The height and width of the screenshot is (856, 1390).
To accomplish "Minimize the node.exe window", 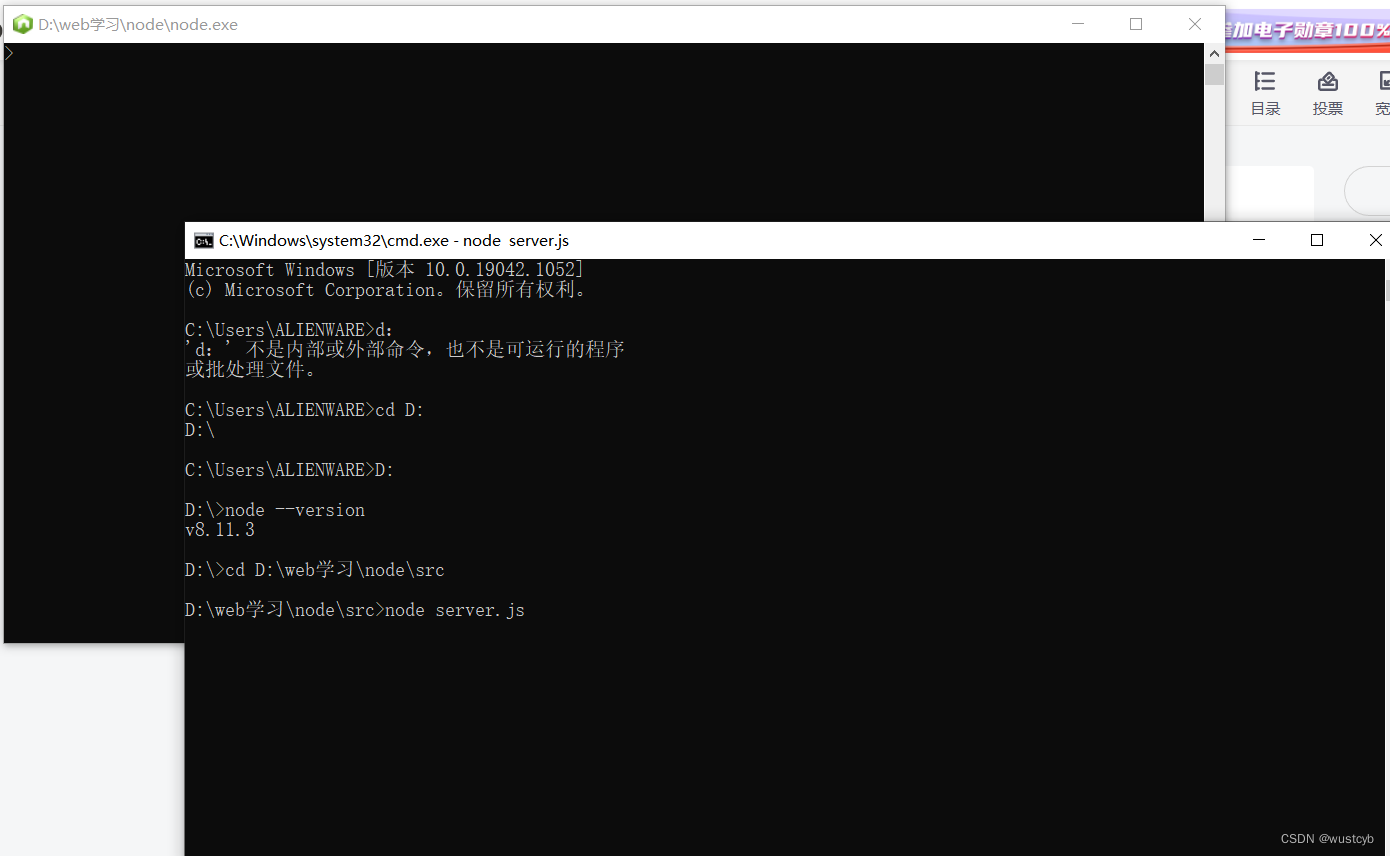I will click(1077, 24).
